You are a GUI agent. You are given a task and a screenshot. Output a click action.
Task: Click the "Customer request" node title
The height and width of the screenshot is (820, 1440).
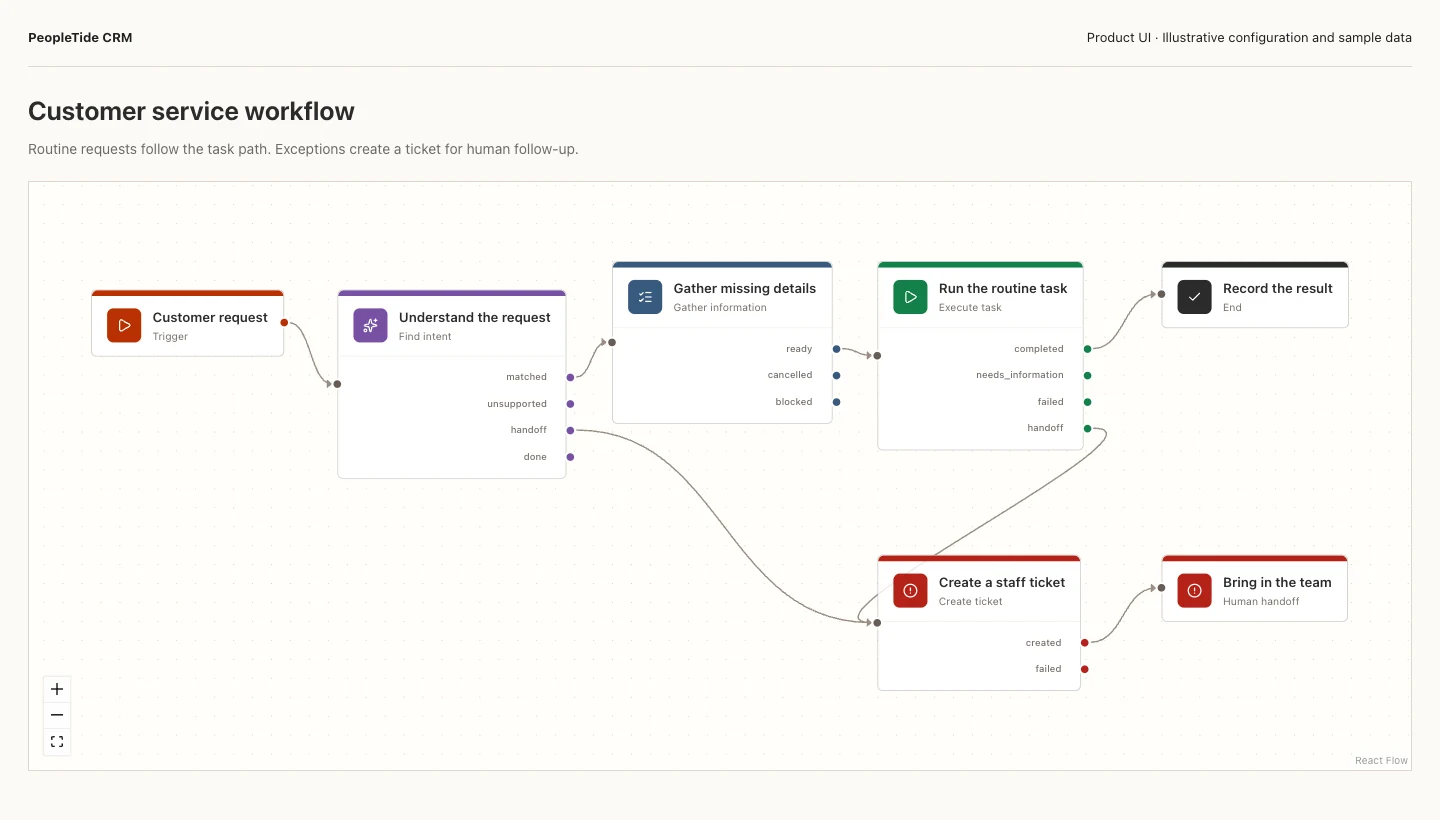(210, 317)
